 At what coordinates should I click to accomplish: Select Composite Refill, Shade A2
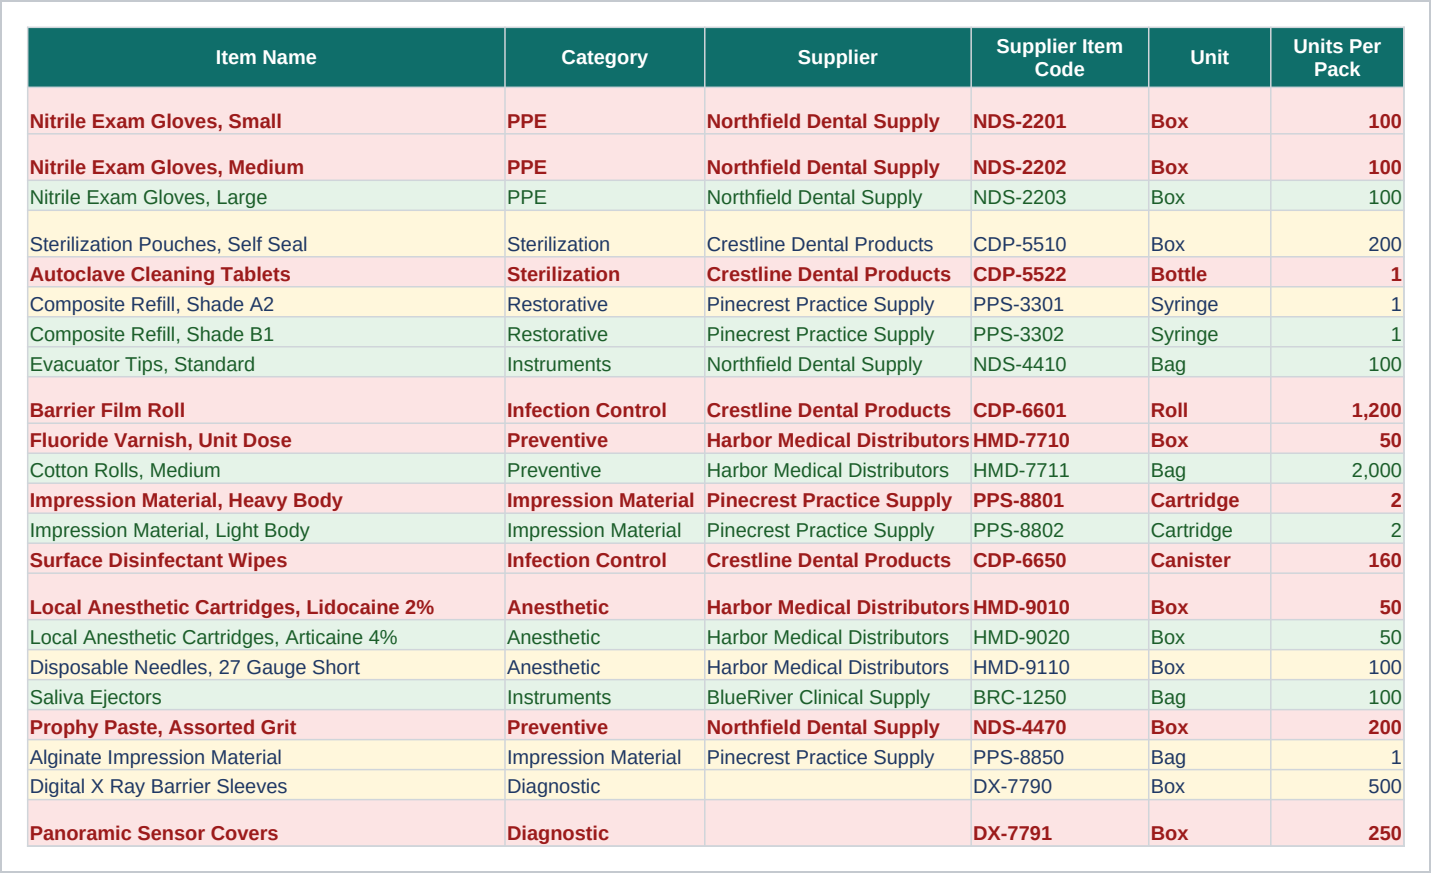(x=266, y=304)
